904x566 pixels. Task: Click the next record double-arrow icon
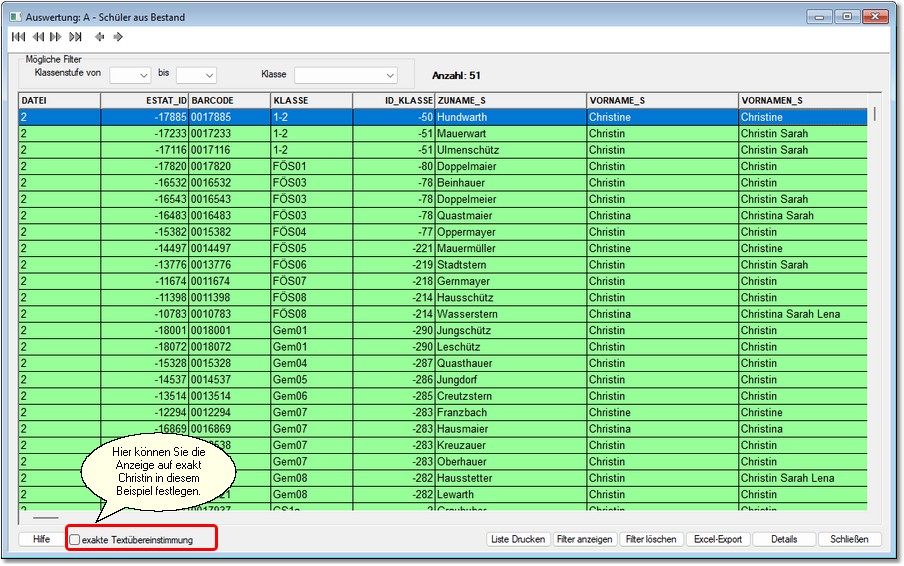(55, 37)
